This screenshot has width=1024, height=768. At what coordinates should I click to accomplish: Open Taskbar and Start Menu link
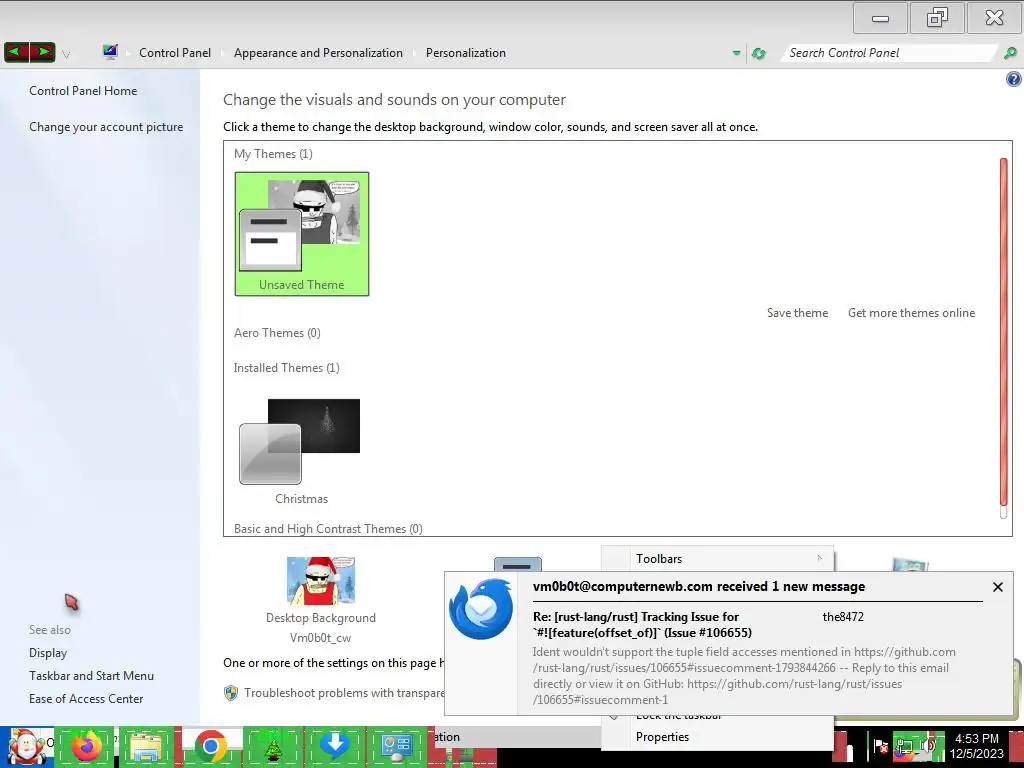(x=91, y=676)
